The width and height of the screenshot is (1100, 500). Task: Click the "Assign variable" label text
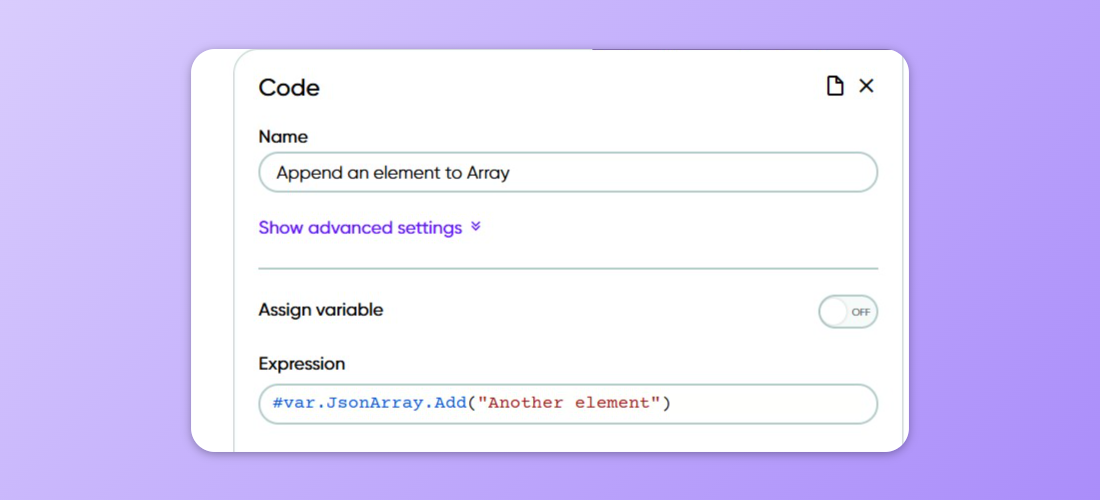320,310
